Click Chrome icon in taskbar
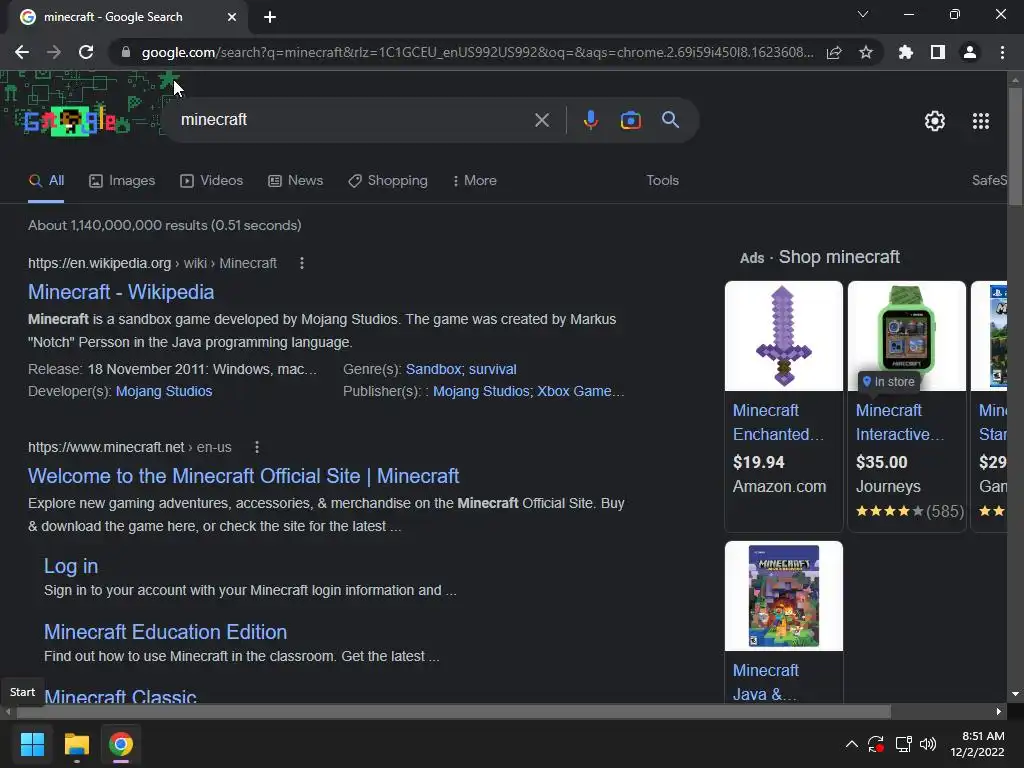This screenshot has height=768, width=1024. pos(121,744)
